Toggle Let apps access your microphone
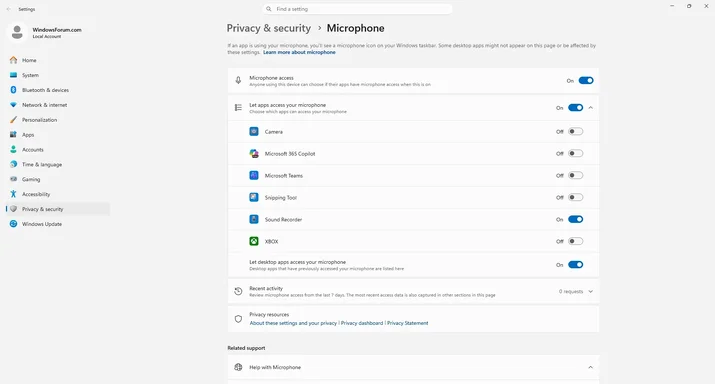The height and width of the screenshot is (384, 715). (575, 108)
